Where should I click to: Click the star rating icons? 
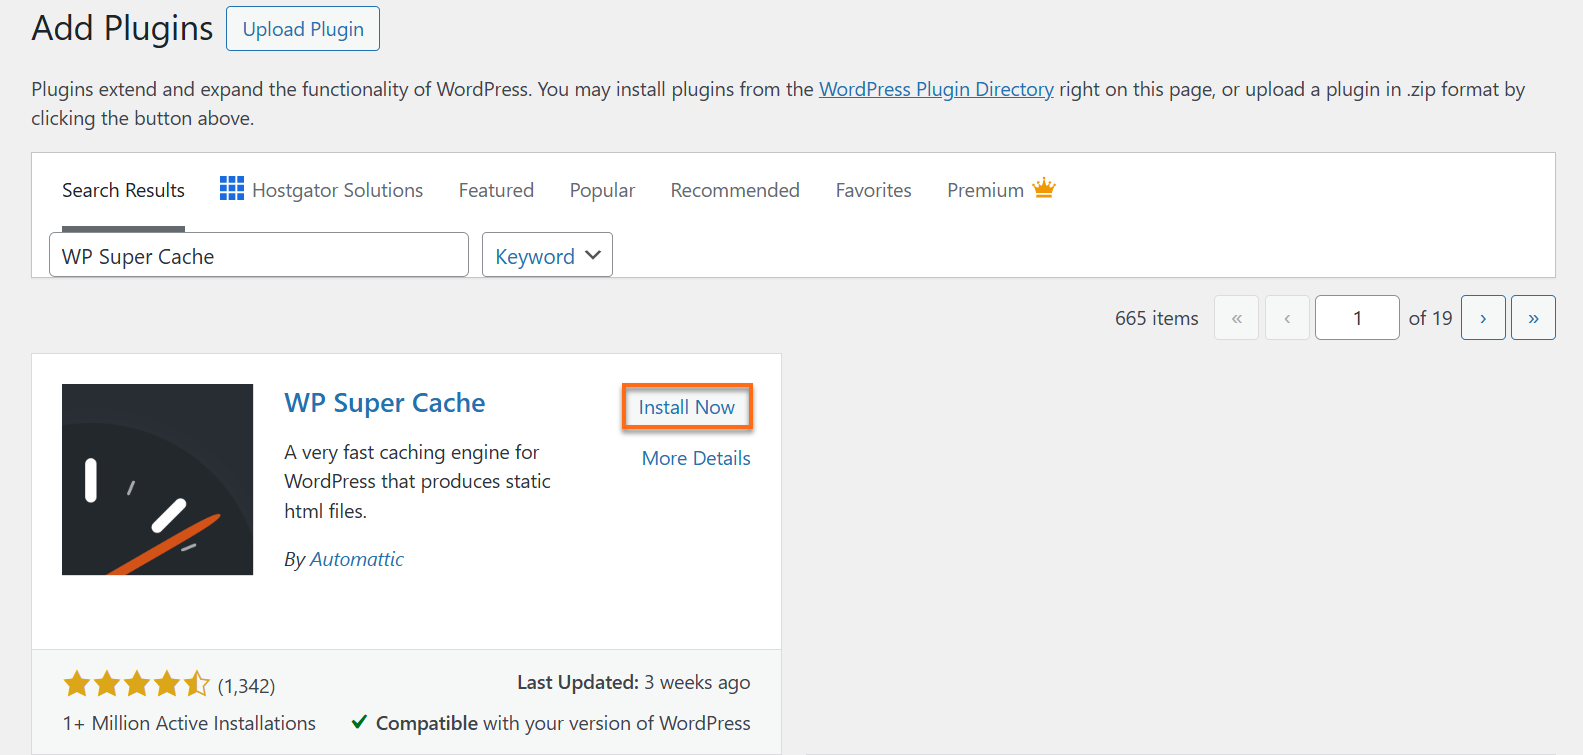point(137,684)
